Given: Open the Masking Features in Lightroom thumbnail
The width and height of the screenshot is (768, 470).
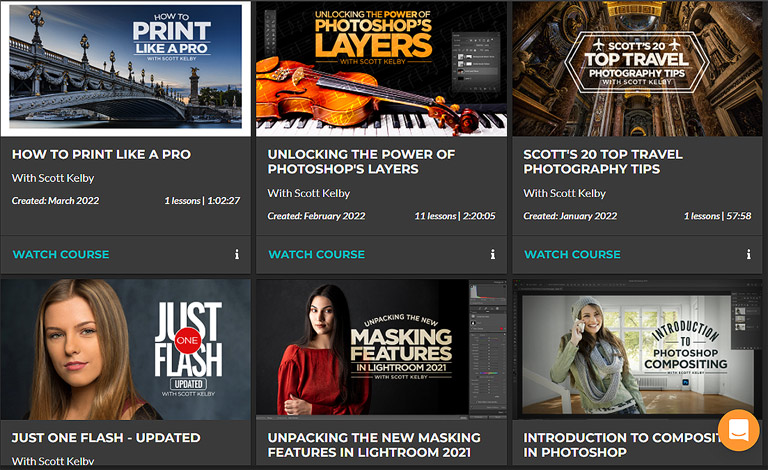Looking at the screenshot, I should coord(382,350).
